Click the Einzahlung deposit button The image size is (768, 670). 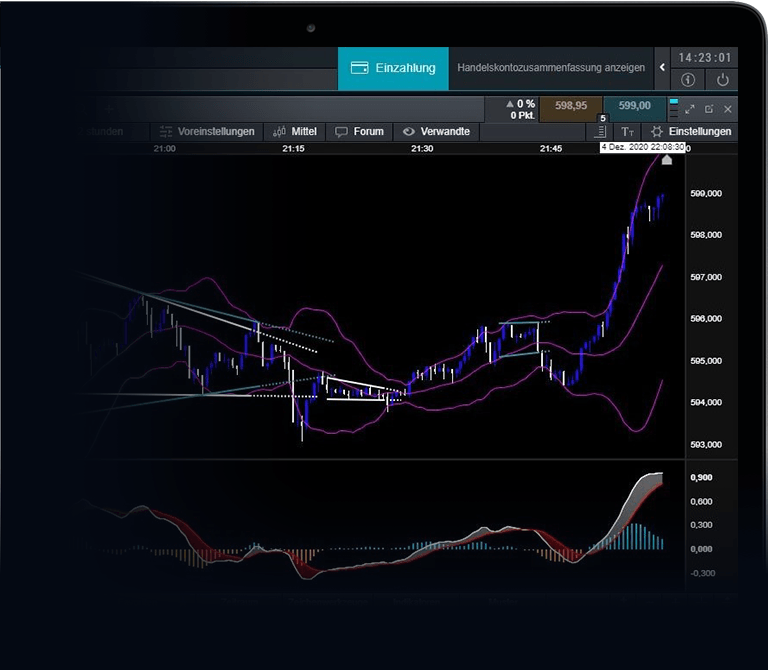pyautogui.click(x=393, y=68)
